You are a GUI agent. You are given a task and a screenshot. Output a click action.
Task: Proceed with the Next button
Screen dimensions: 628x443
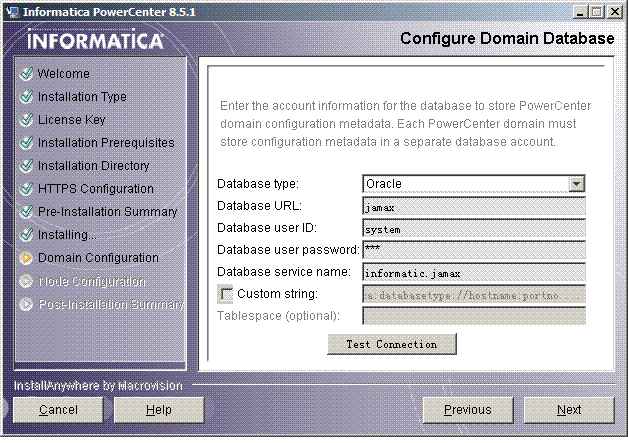tap(569, 410)
